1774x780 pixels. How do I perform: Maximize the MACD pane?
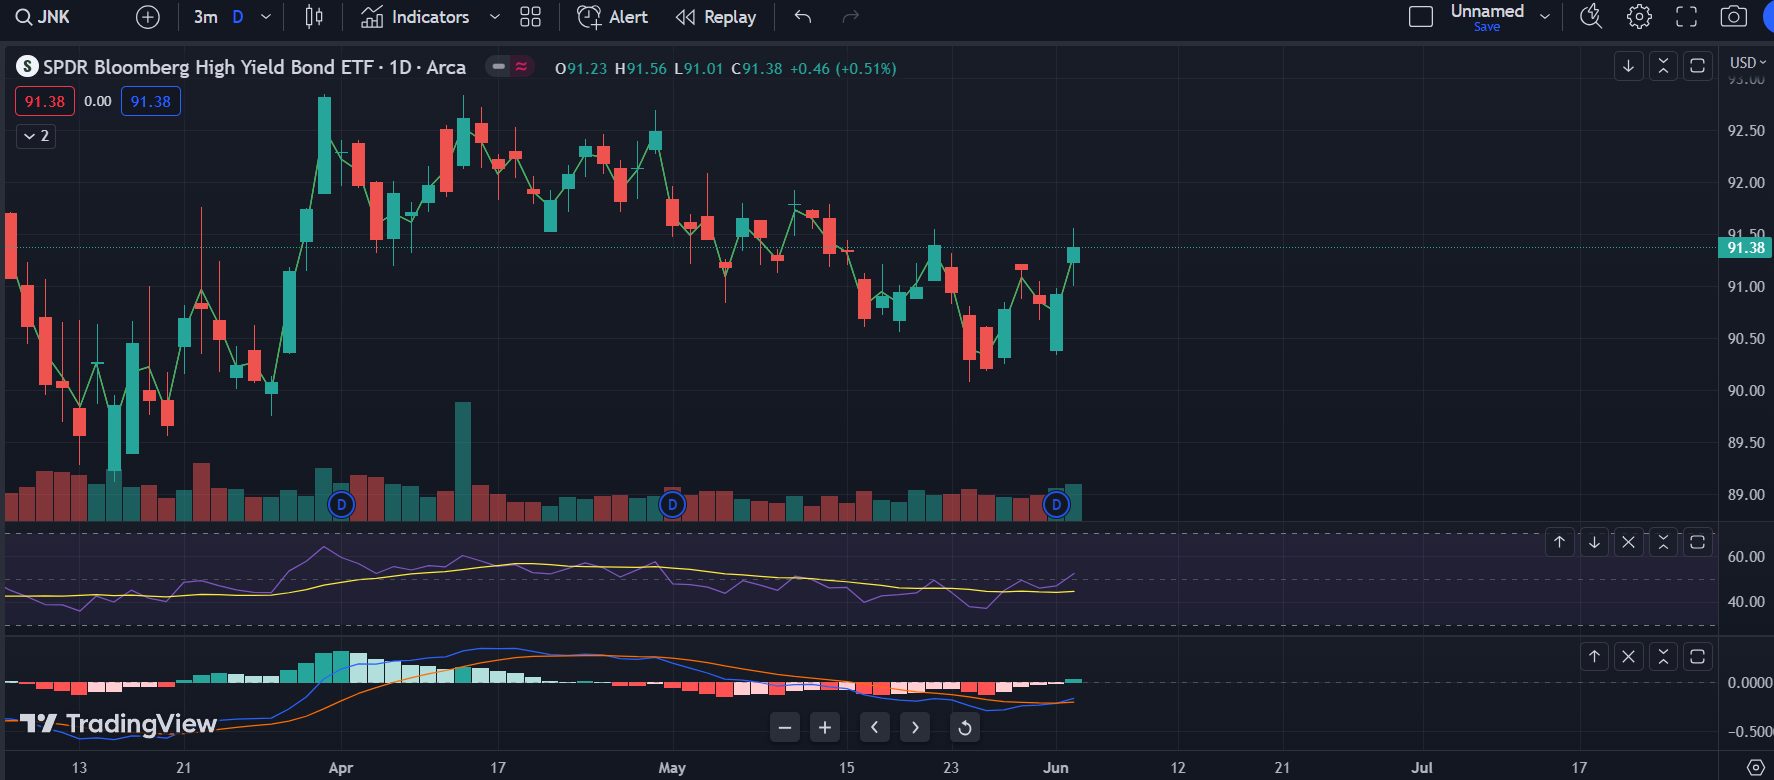tap(1697, 657)
